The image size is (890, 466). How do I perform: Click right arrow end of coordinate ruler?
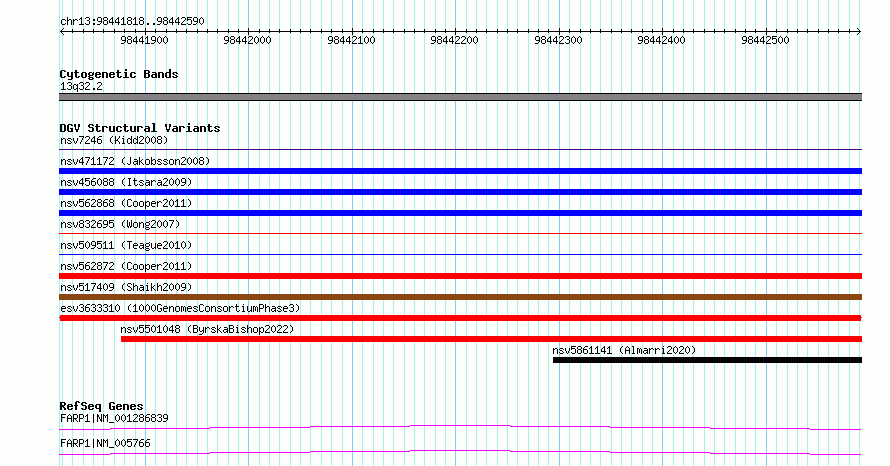859,31
